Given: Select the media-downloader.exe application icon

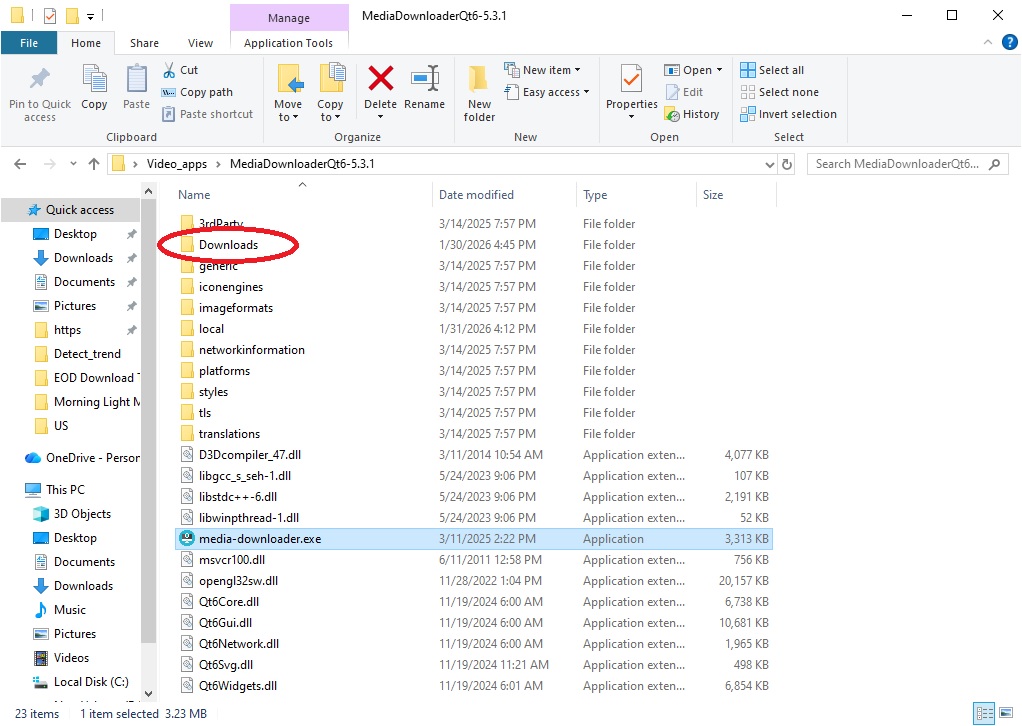Looking at the screenshot, I should 187,538.
